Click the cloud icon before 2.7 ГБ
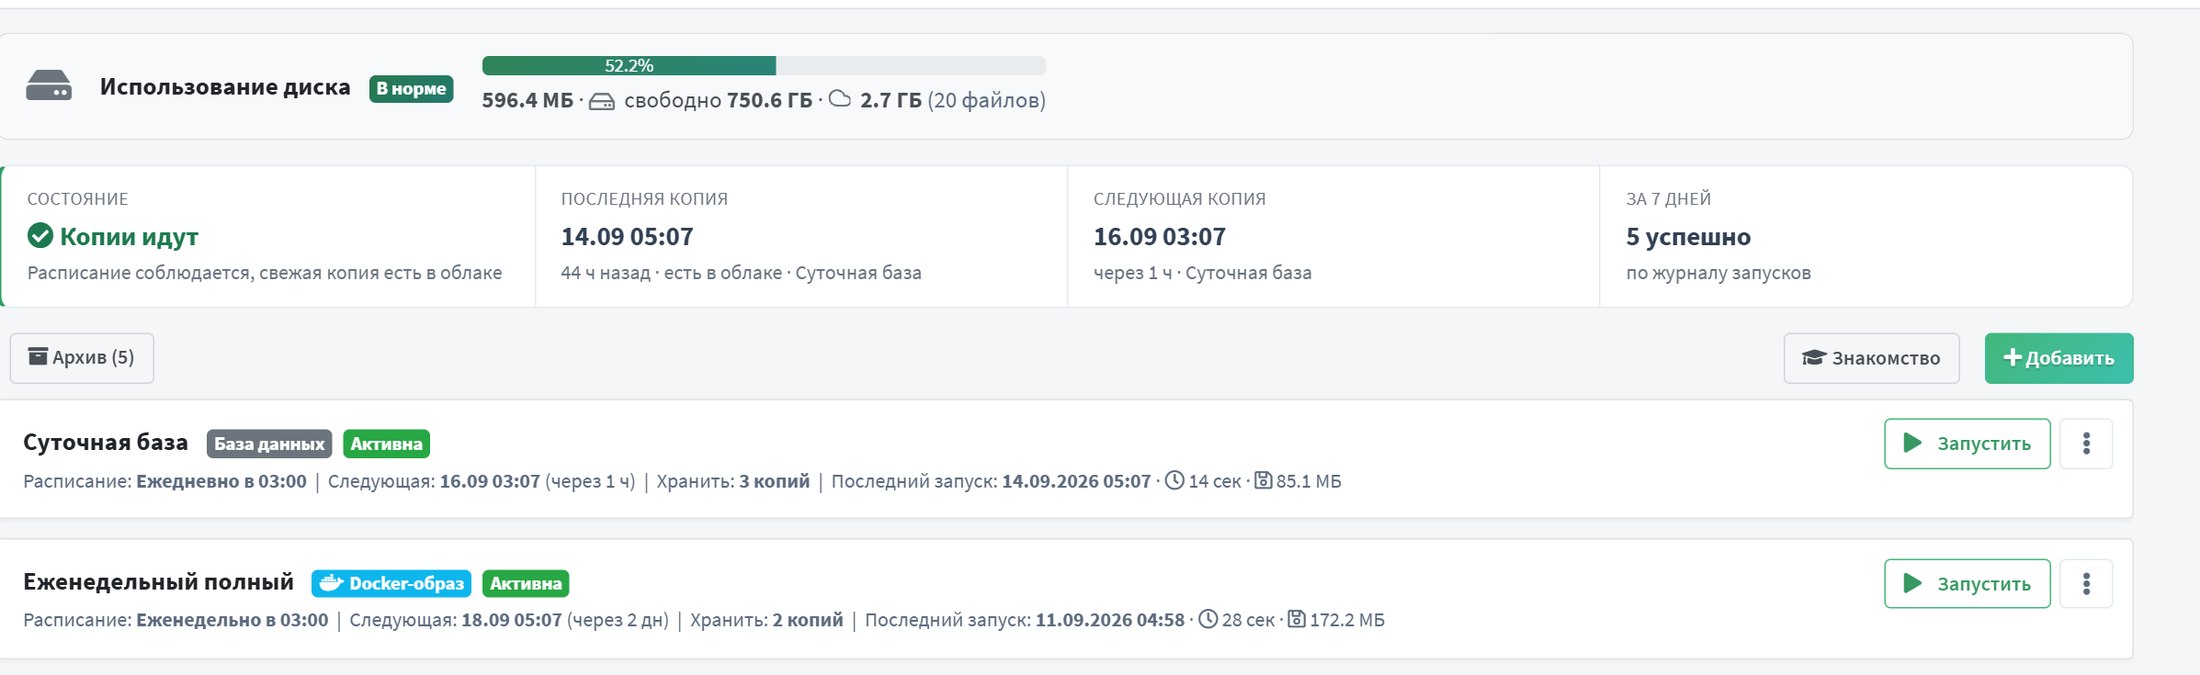 (x=840, y=99)
